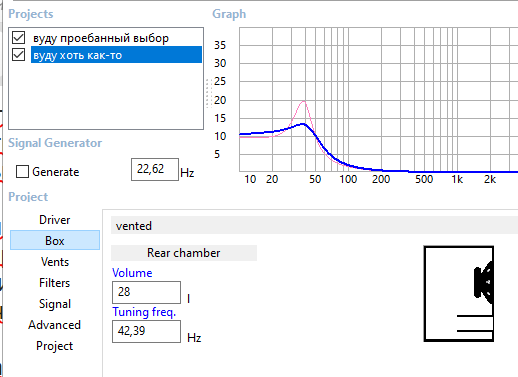The width and height of the screenshot is (518, 377).
Task: Switch to the Vents section
Action: [55, 262]
